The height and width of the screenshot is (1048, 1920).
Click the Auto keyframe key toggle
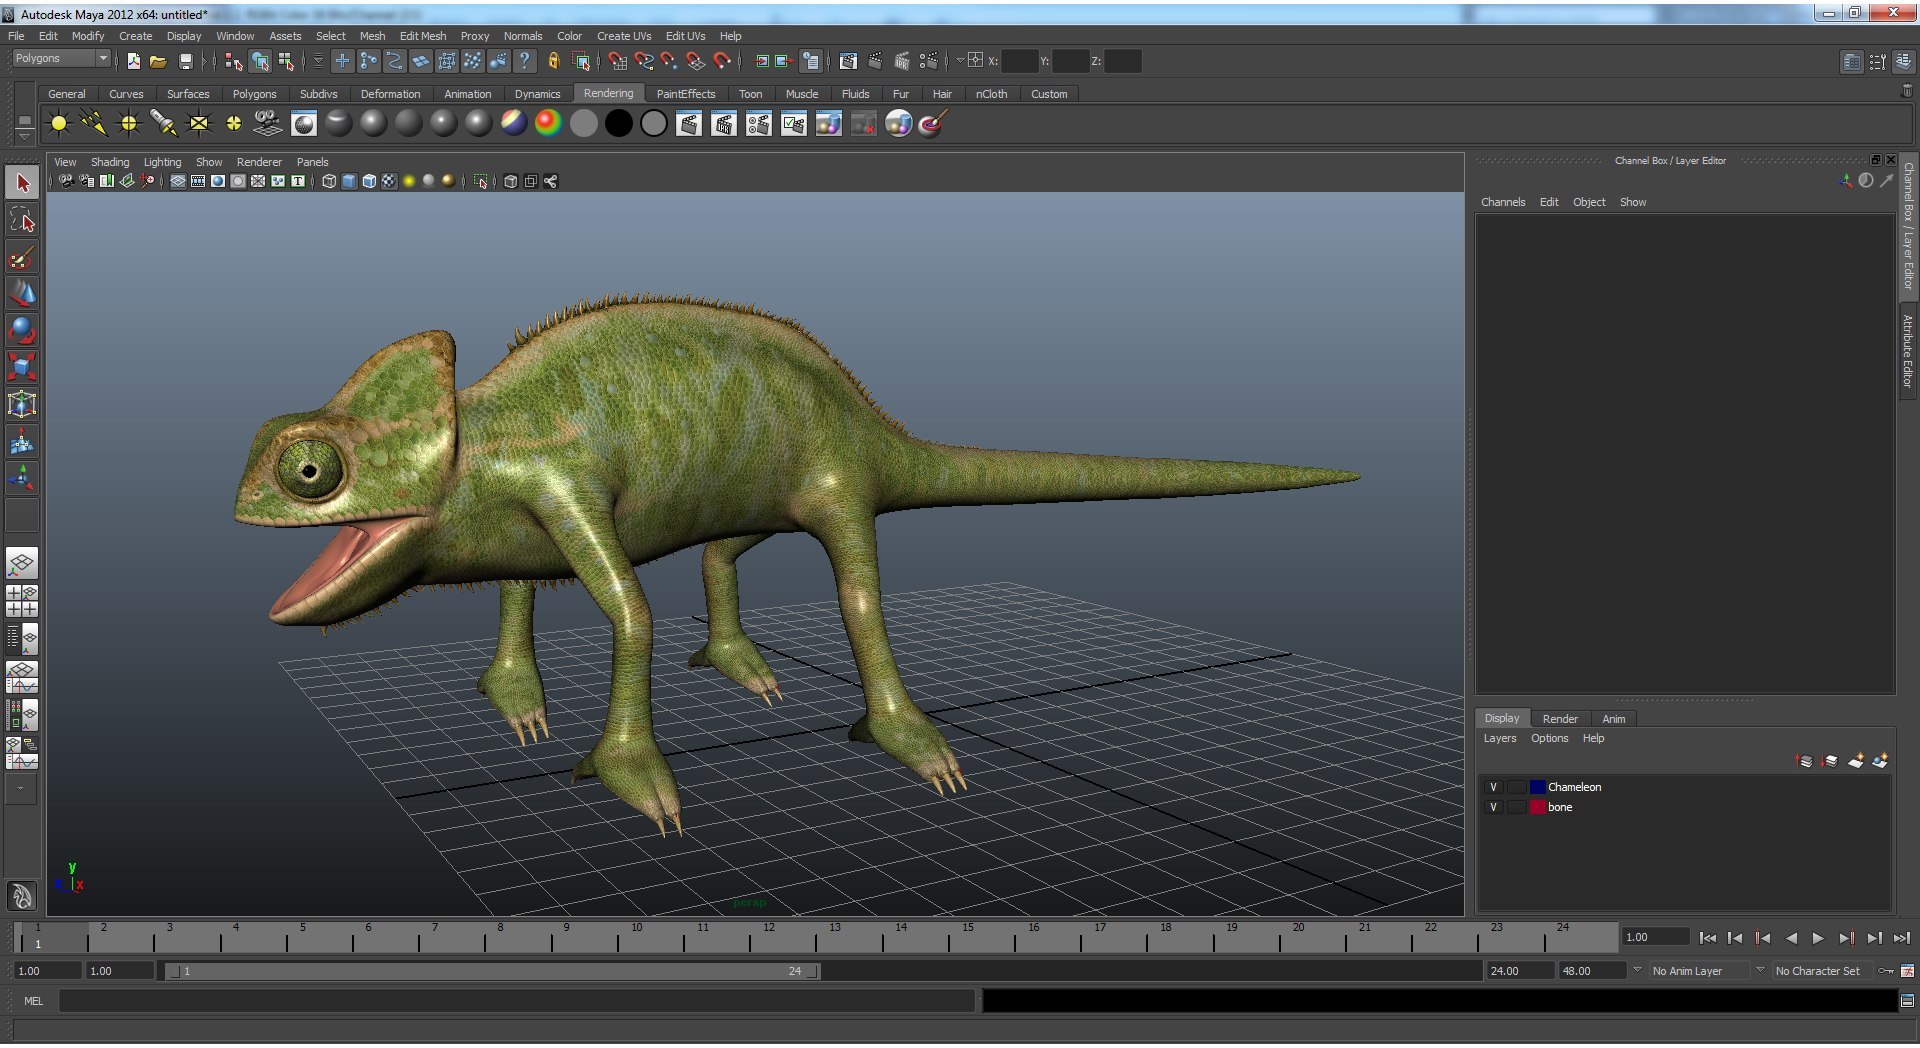pyautogui.click(x=1885, y=971)
